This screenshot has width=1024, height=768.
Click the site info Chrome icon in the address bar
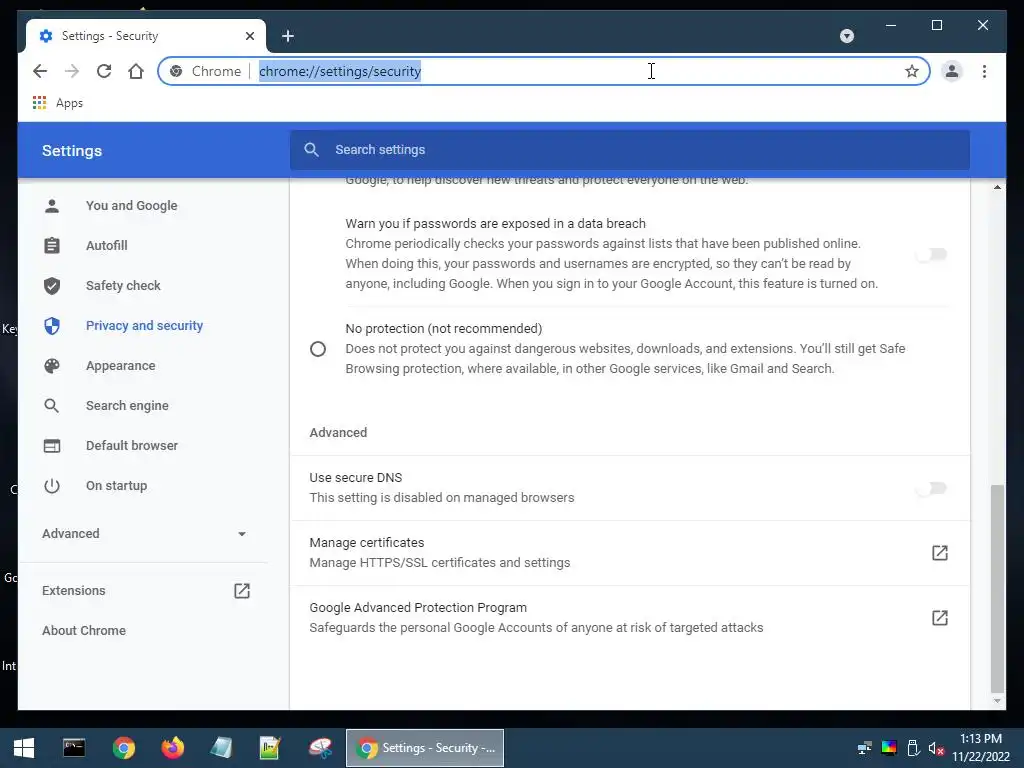(176, 71)
